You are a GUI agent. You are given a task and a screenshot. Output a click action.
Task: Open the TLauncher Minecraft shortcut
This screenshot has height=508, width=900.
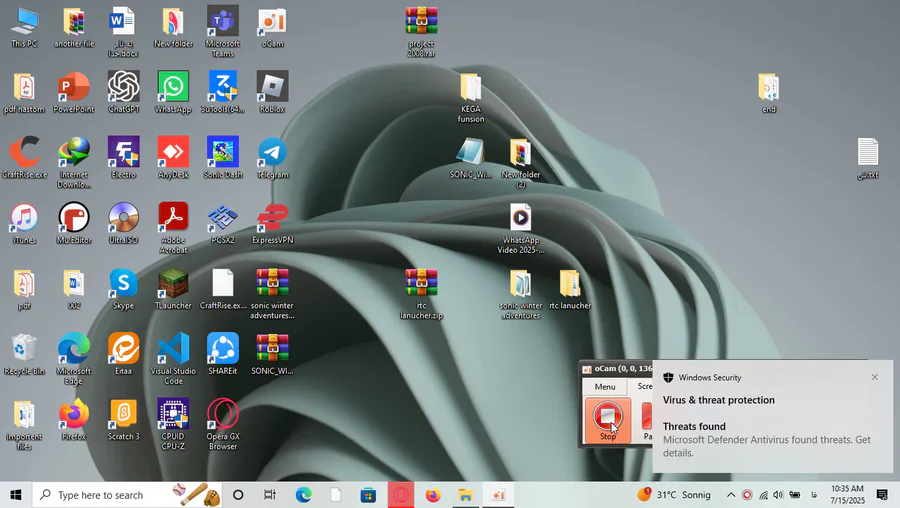pos(173,289)
